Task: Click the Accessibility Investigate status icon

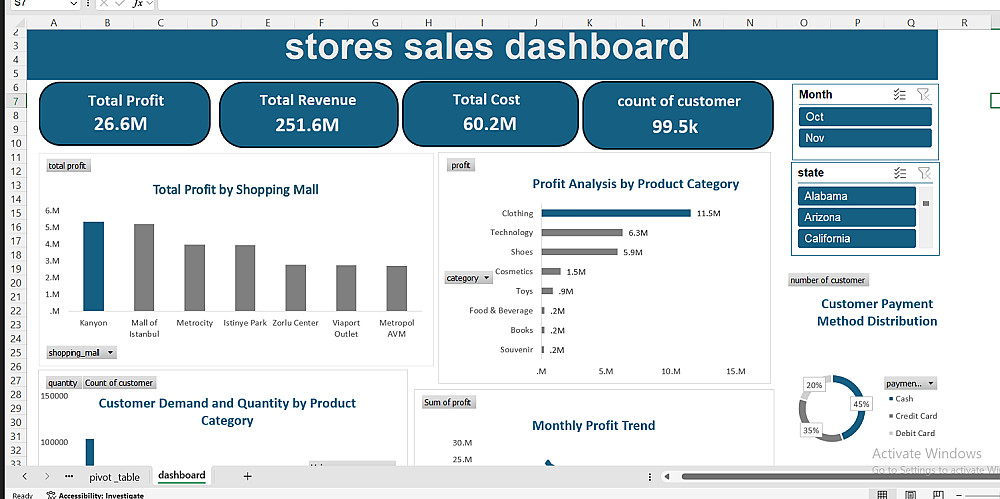Action: pyautogui.click(x=51, y=495)
